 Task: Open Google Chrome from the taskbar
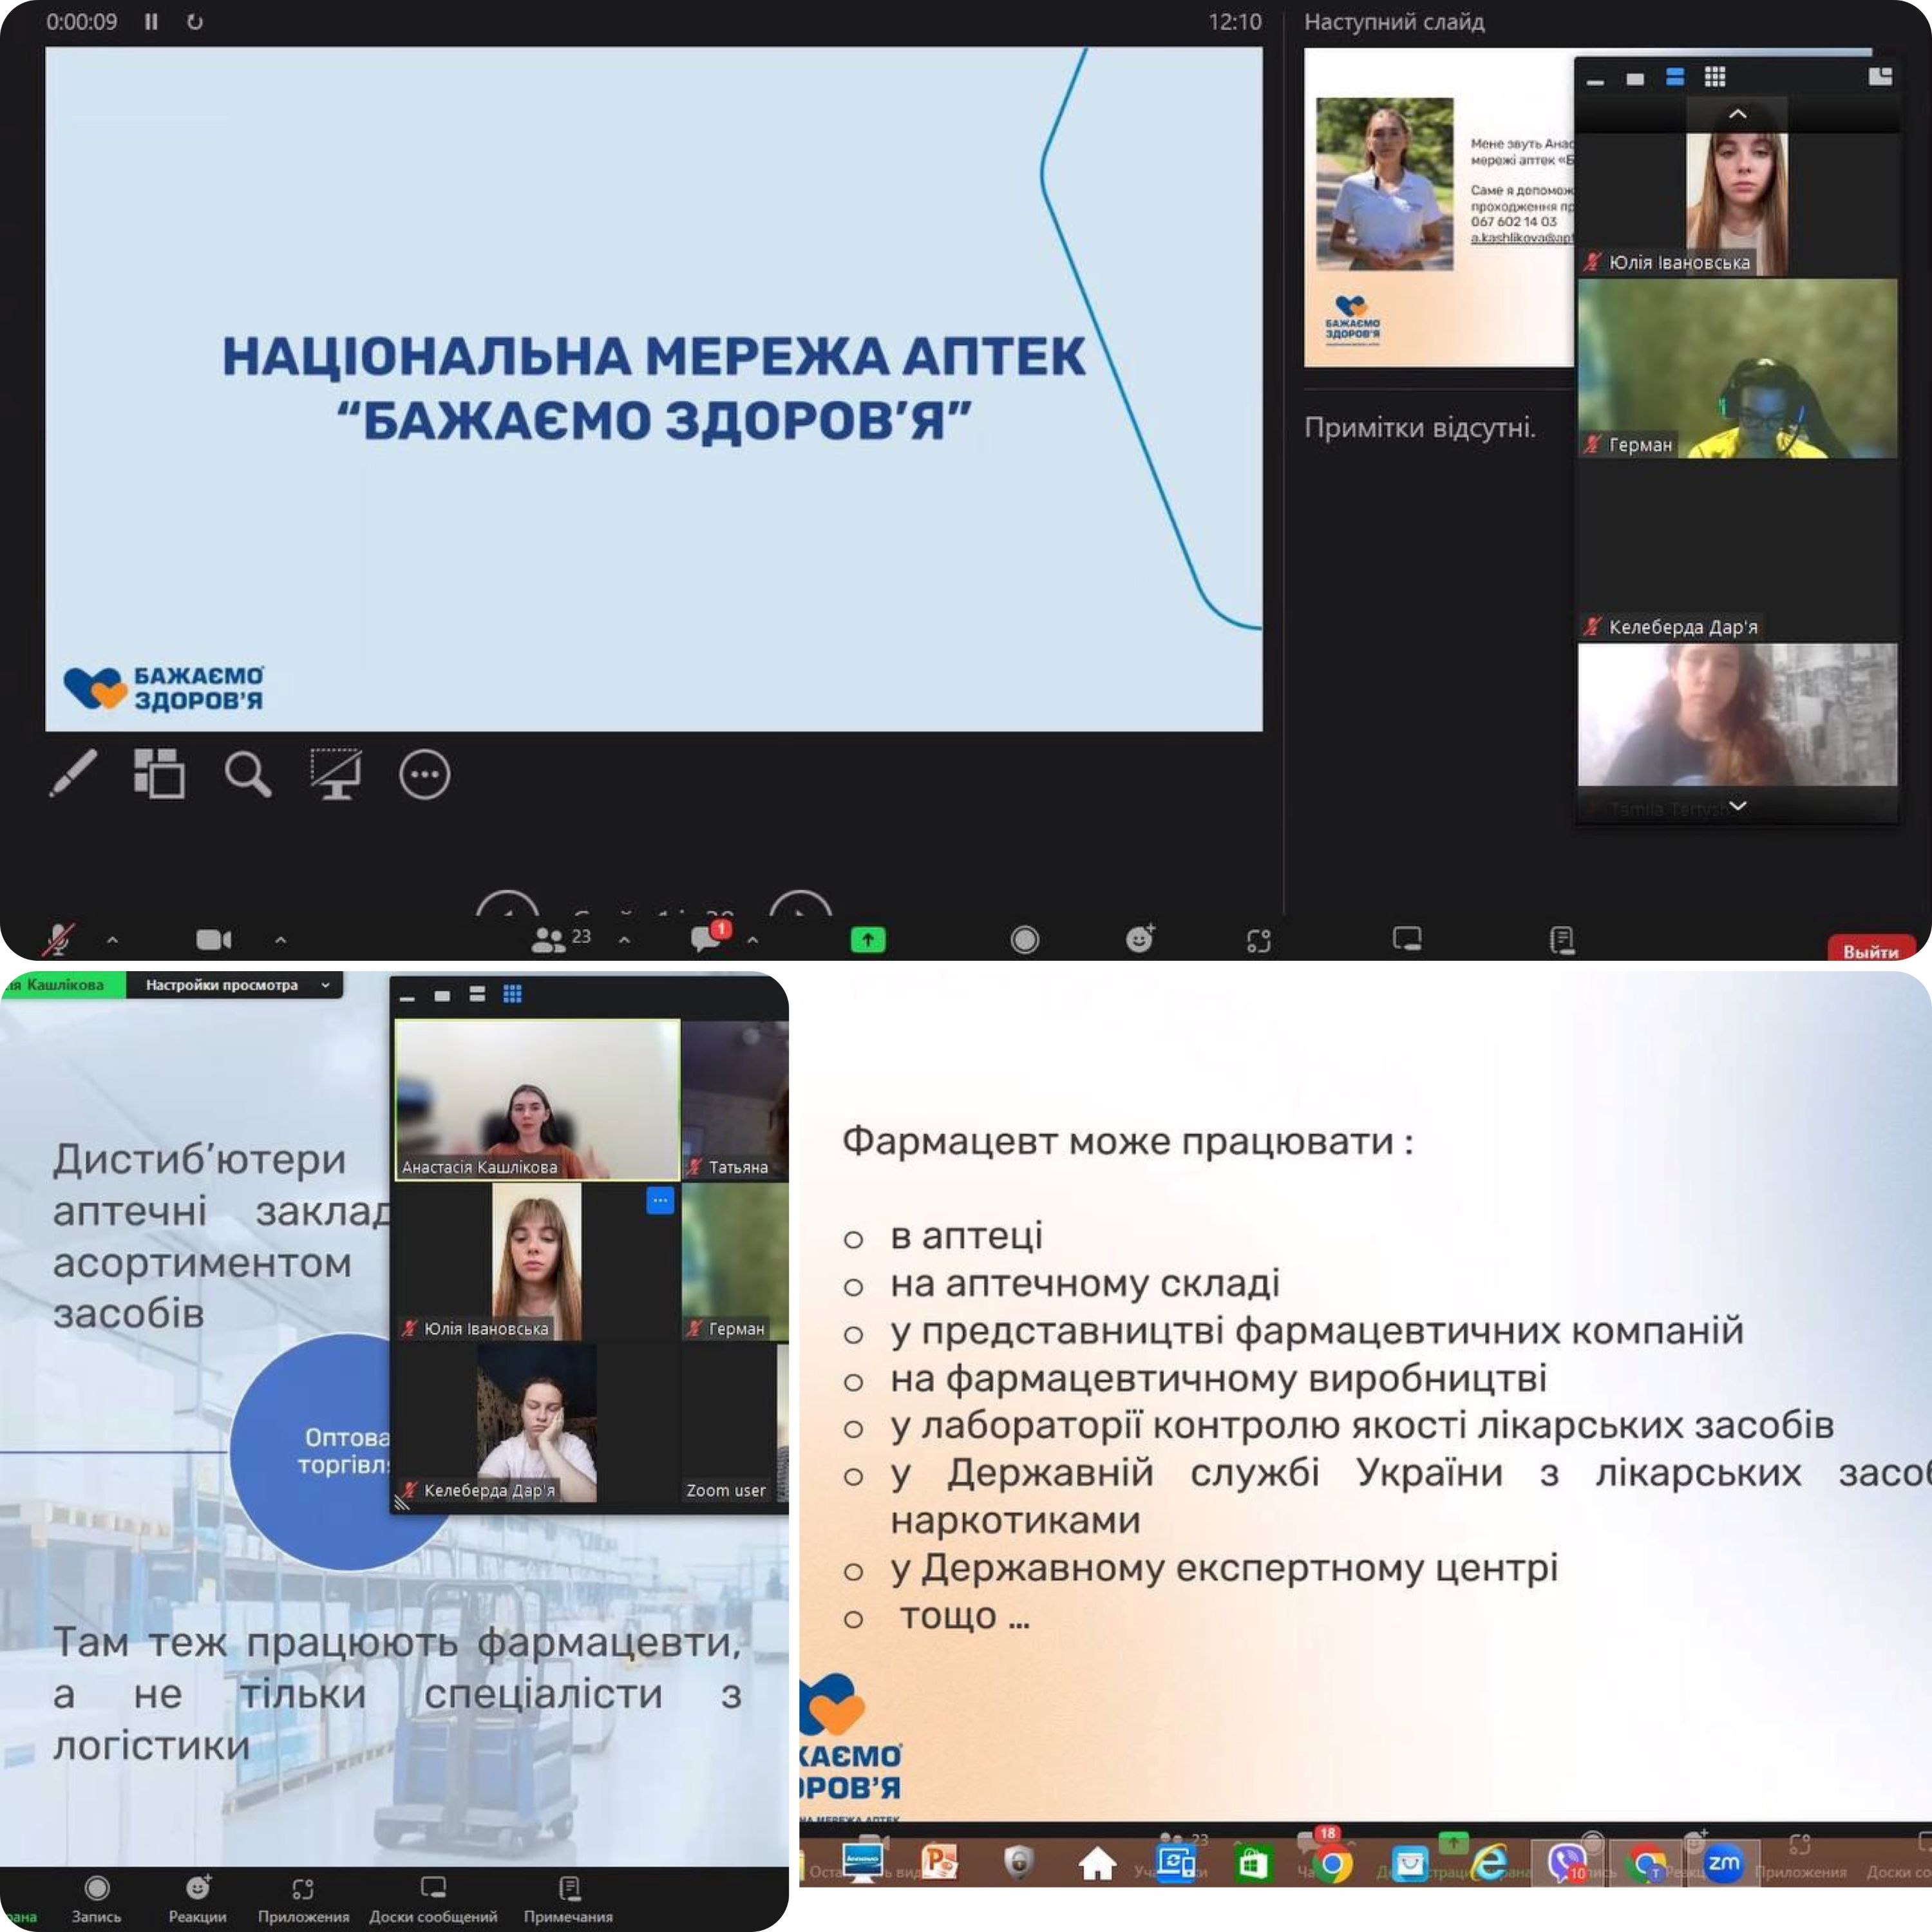[x=1332, y=1864]
